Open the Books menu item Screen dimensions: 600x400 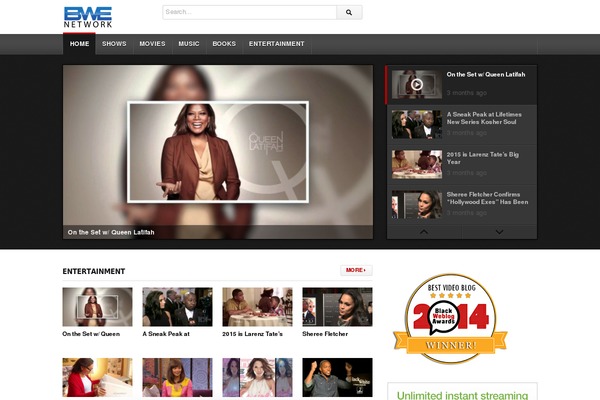[x=224, y=44]
